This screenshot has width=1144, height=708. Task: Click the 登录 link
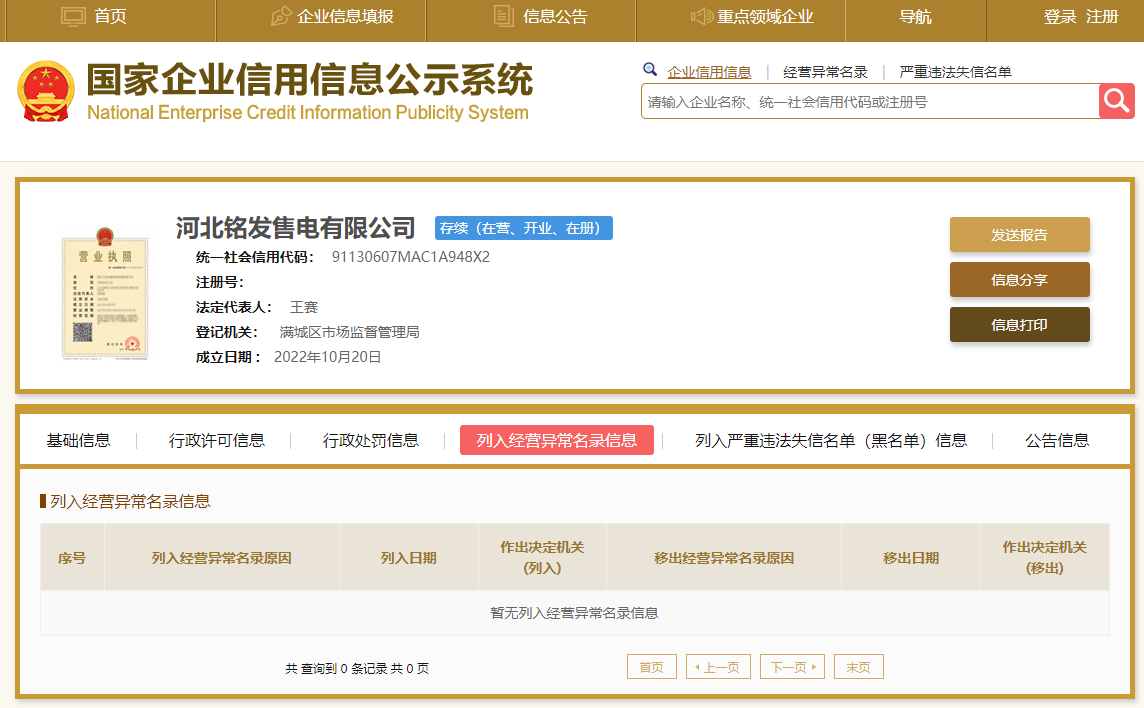click(x=1060, y=17)
